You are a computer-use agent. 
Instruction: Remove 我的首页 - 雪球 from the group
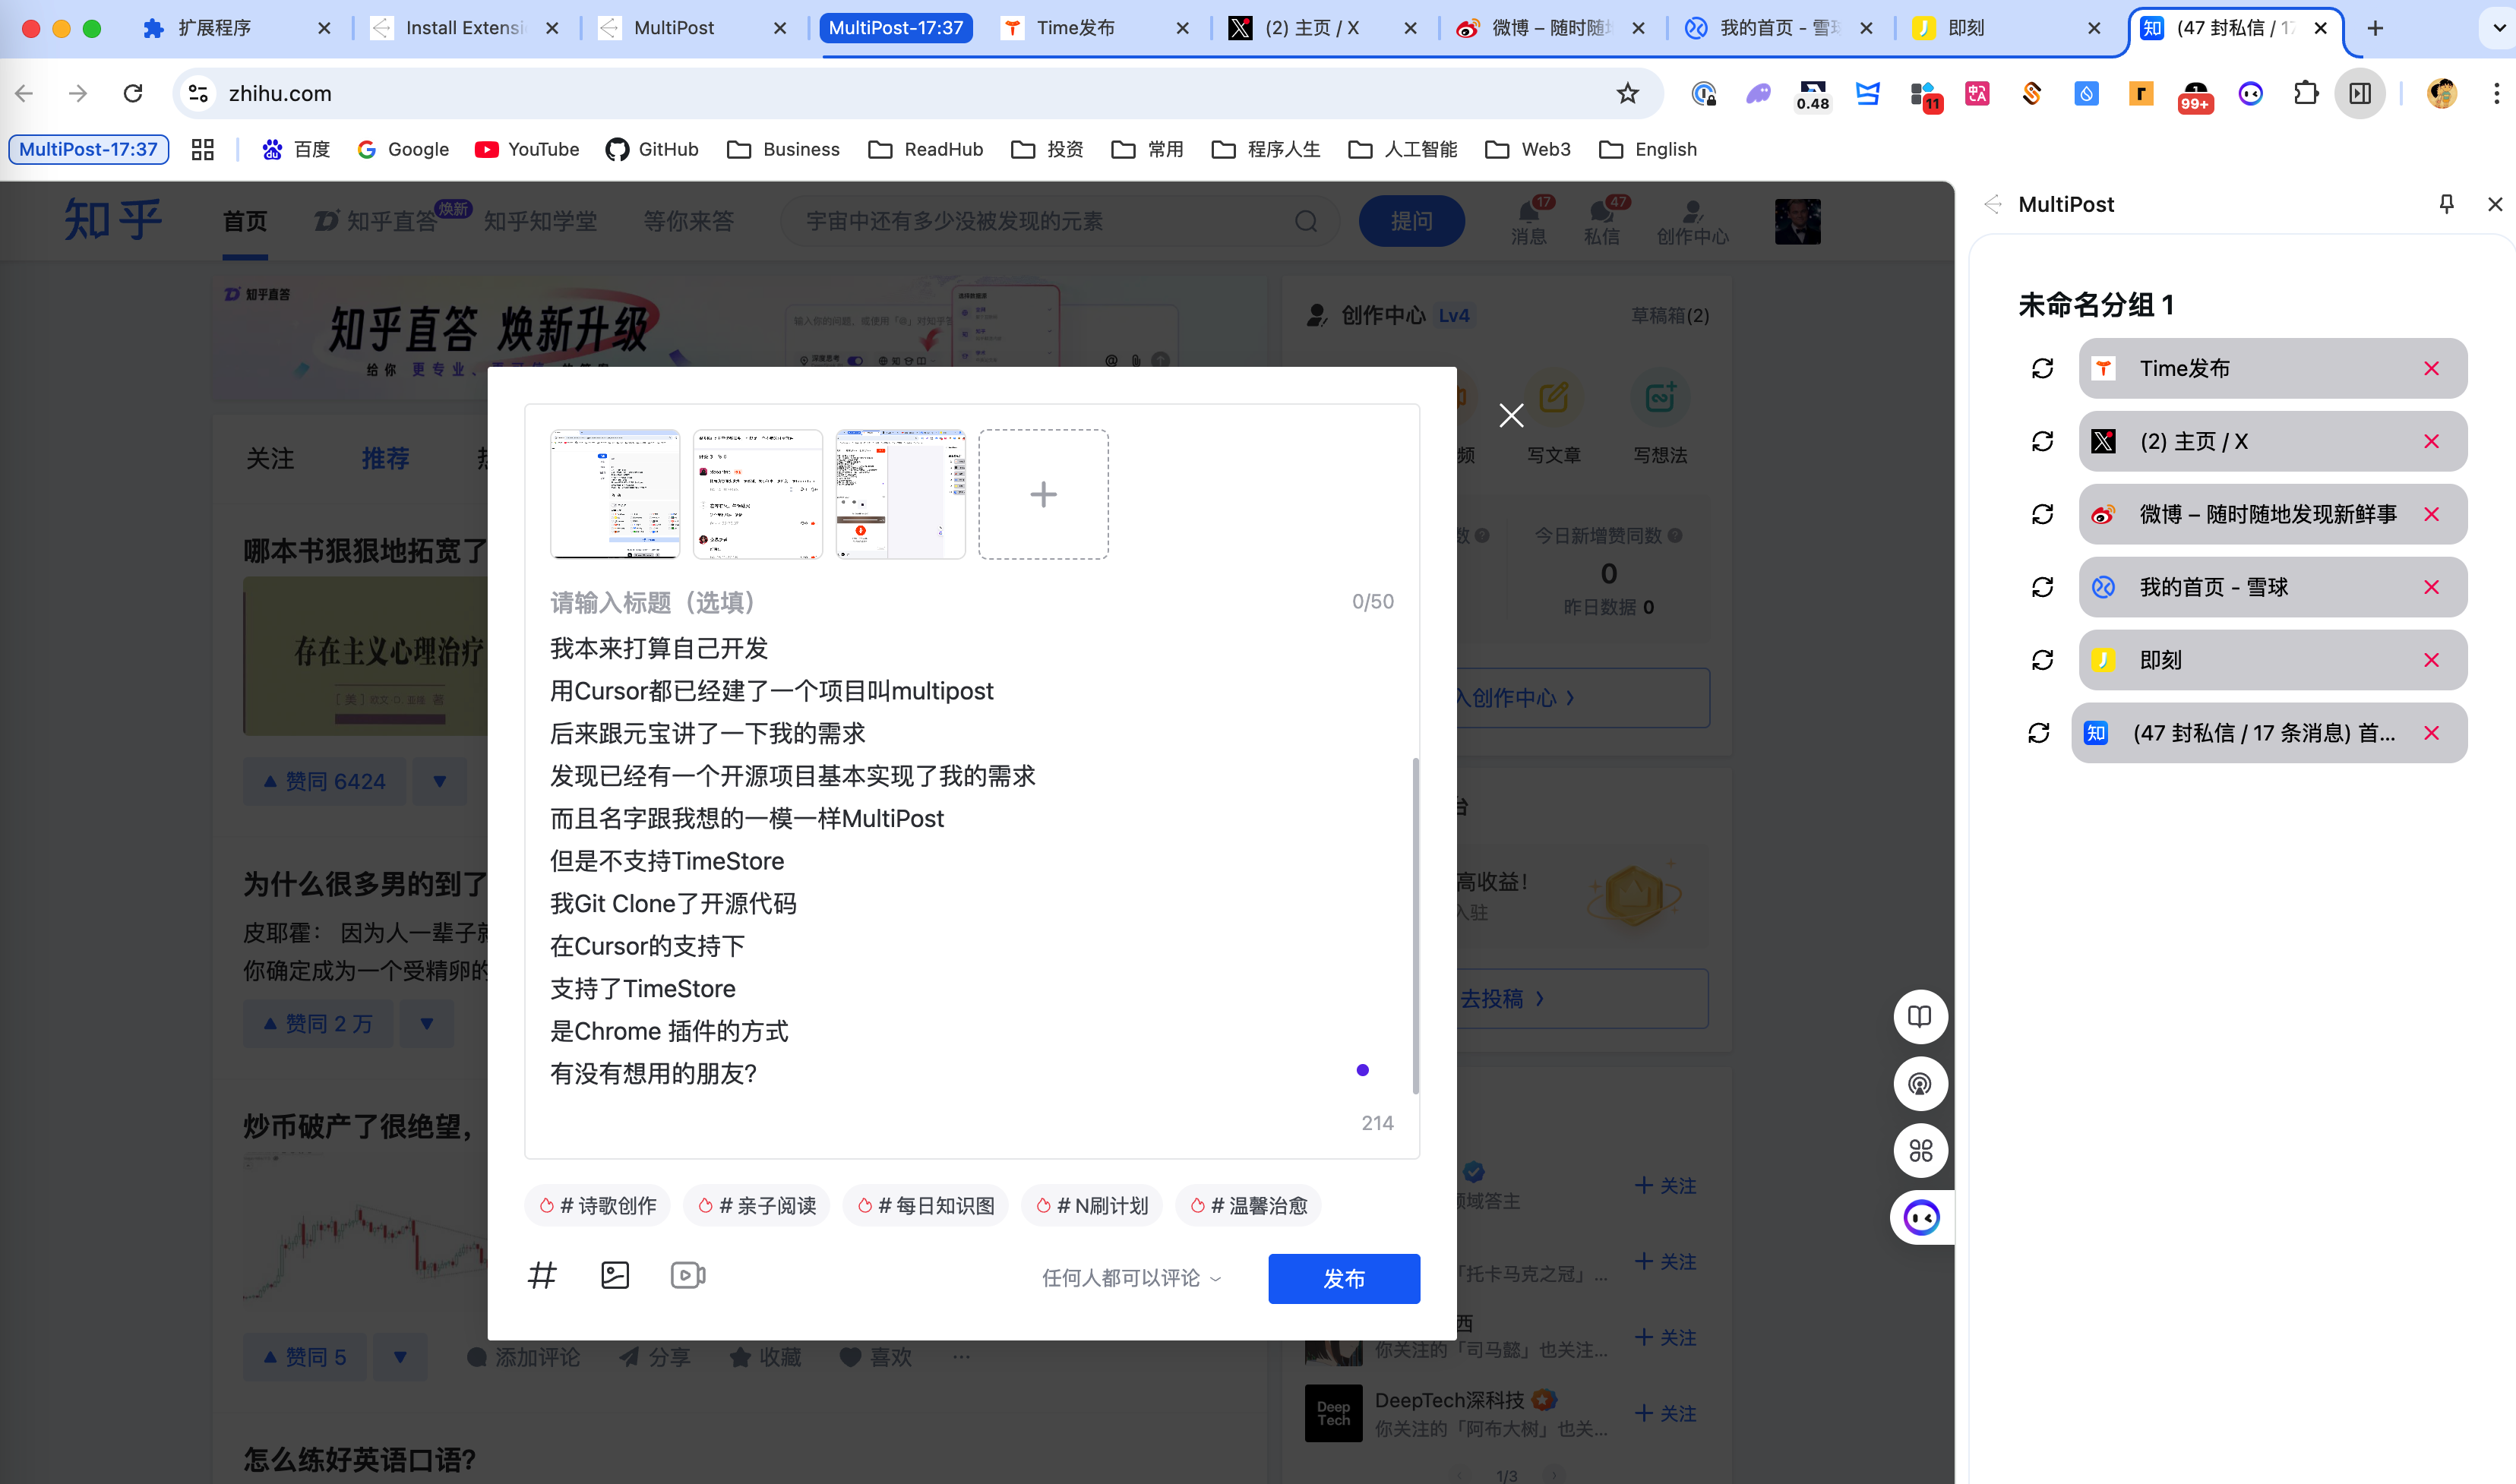pyautogui.click(x=2432, y=587)
